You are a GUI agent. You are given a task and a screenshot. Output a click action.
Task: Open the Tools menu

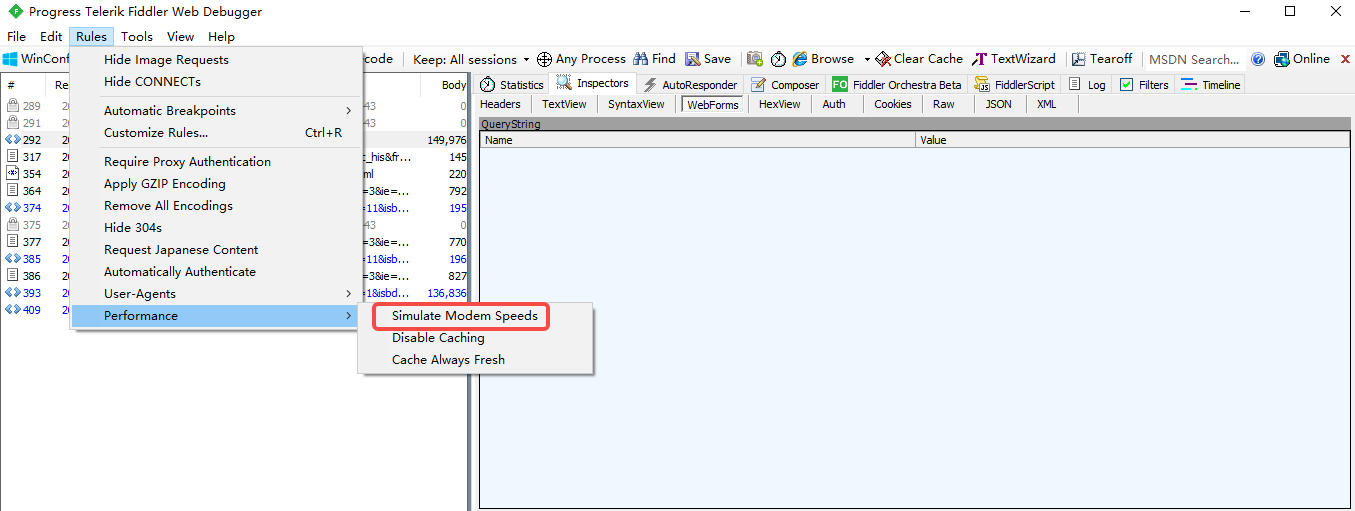click(137, 37)
